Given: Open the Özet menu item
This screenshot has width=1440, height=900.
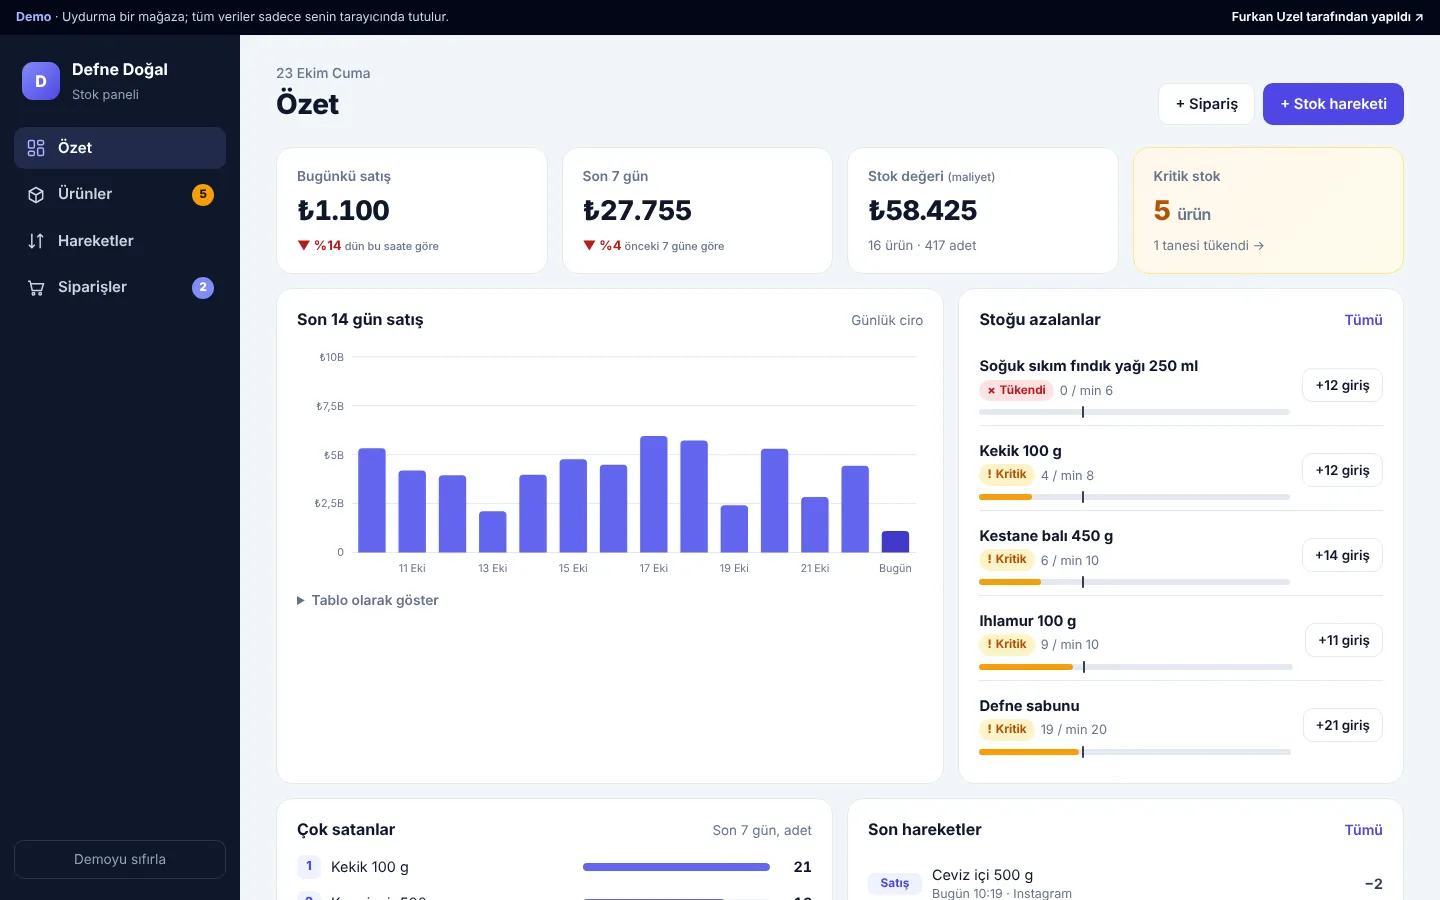Looking at the screenshot, I should click(x=120, y=148).
